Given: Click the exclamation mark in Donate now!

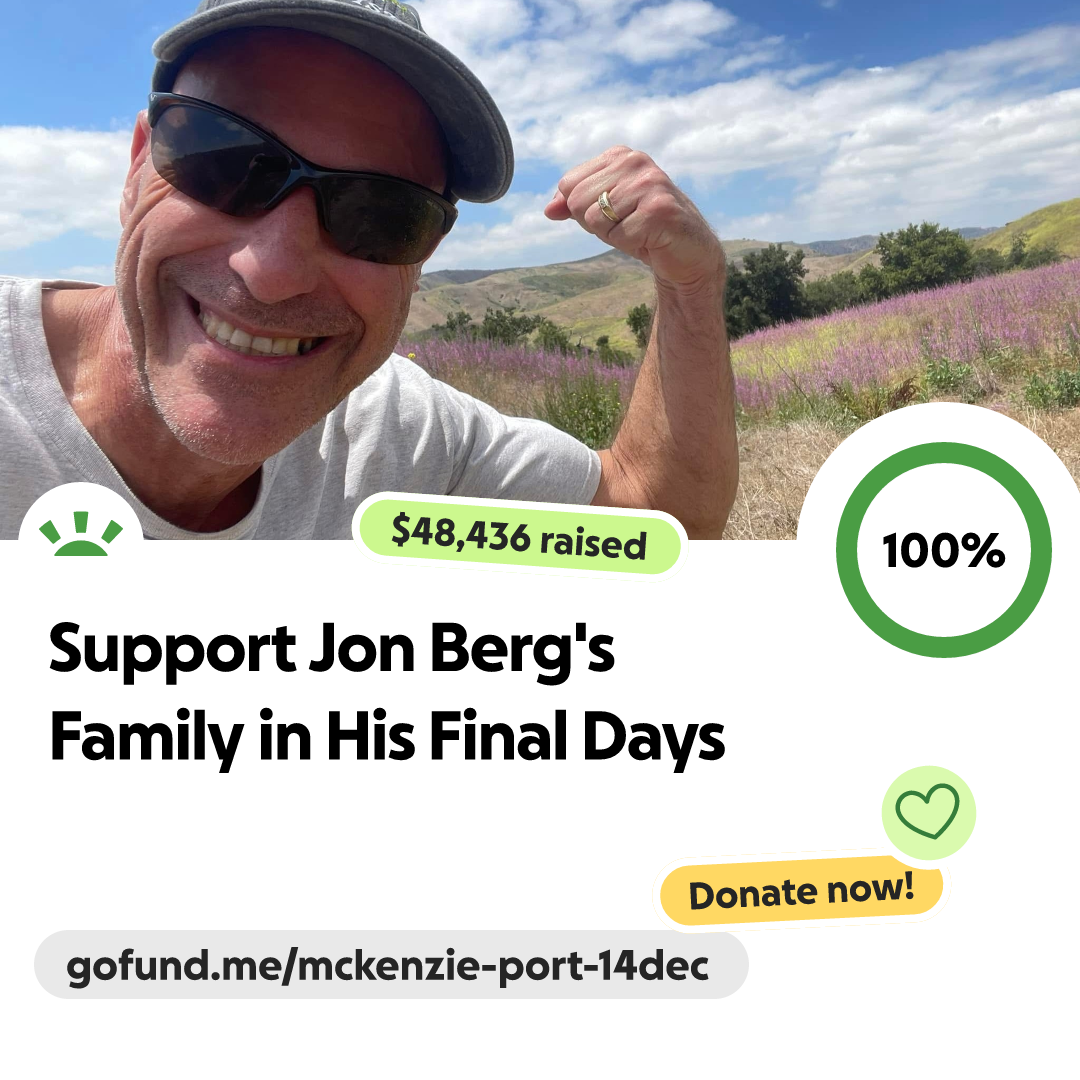Looking at the screenshot, I should pyautogui.click(x=906, y=885).
